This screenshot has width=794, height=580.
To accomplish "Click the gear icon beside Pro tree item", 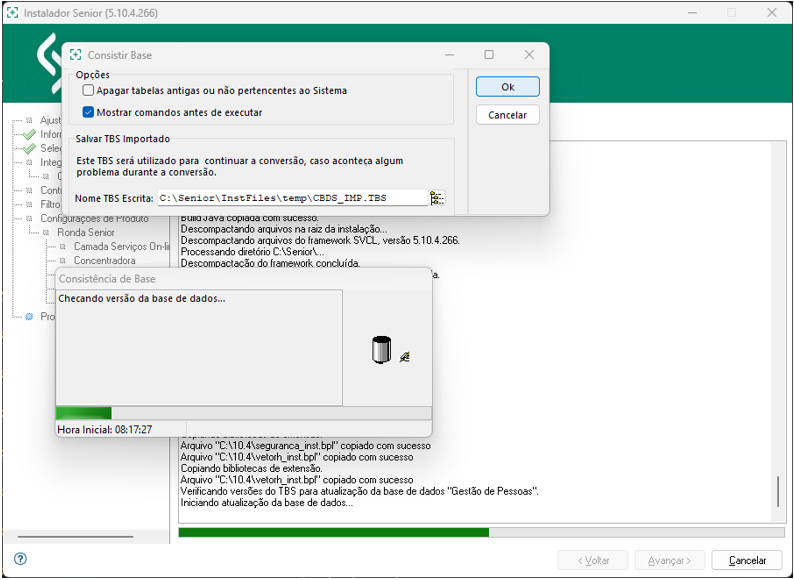I will (29, 317).
